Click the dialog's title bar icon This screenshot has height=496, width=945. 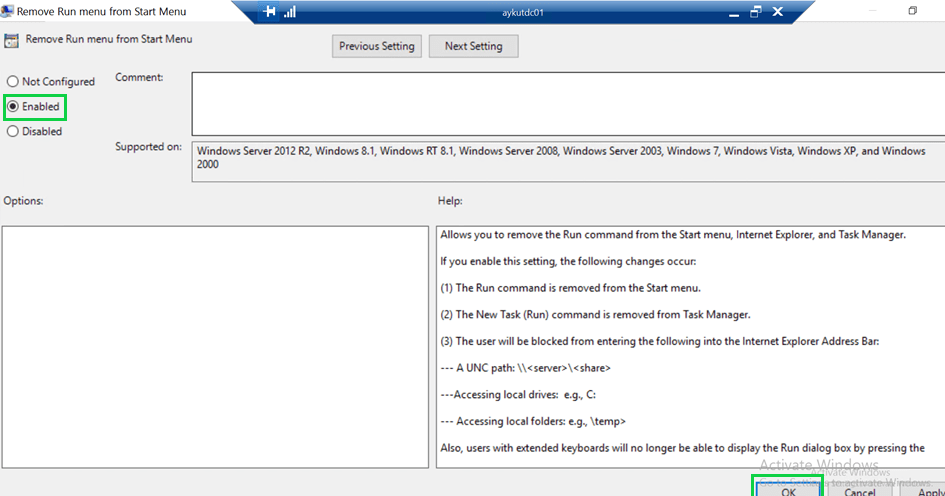(8, 11)
